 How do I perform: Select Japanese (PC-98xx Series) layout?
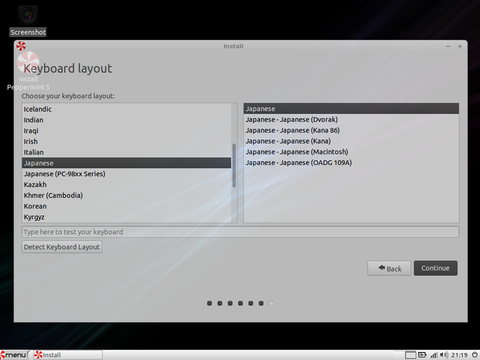tap(126, 174)
